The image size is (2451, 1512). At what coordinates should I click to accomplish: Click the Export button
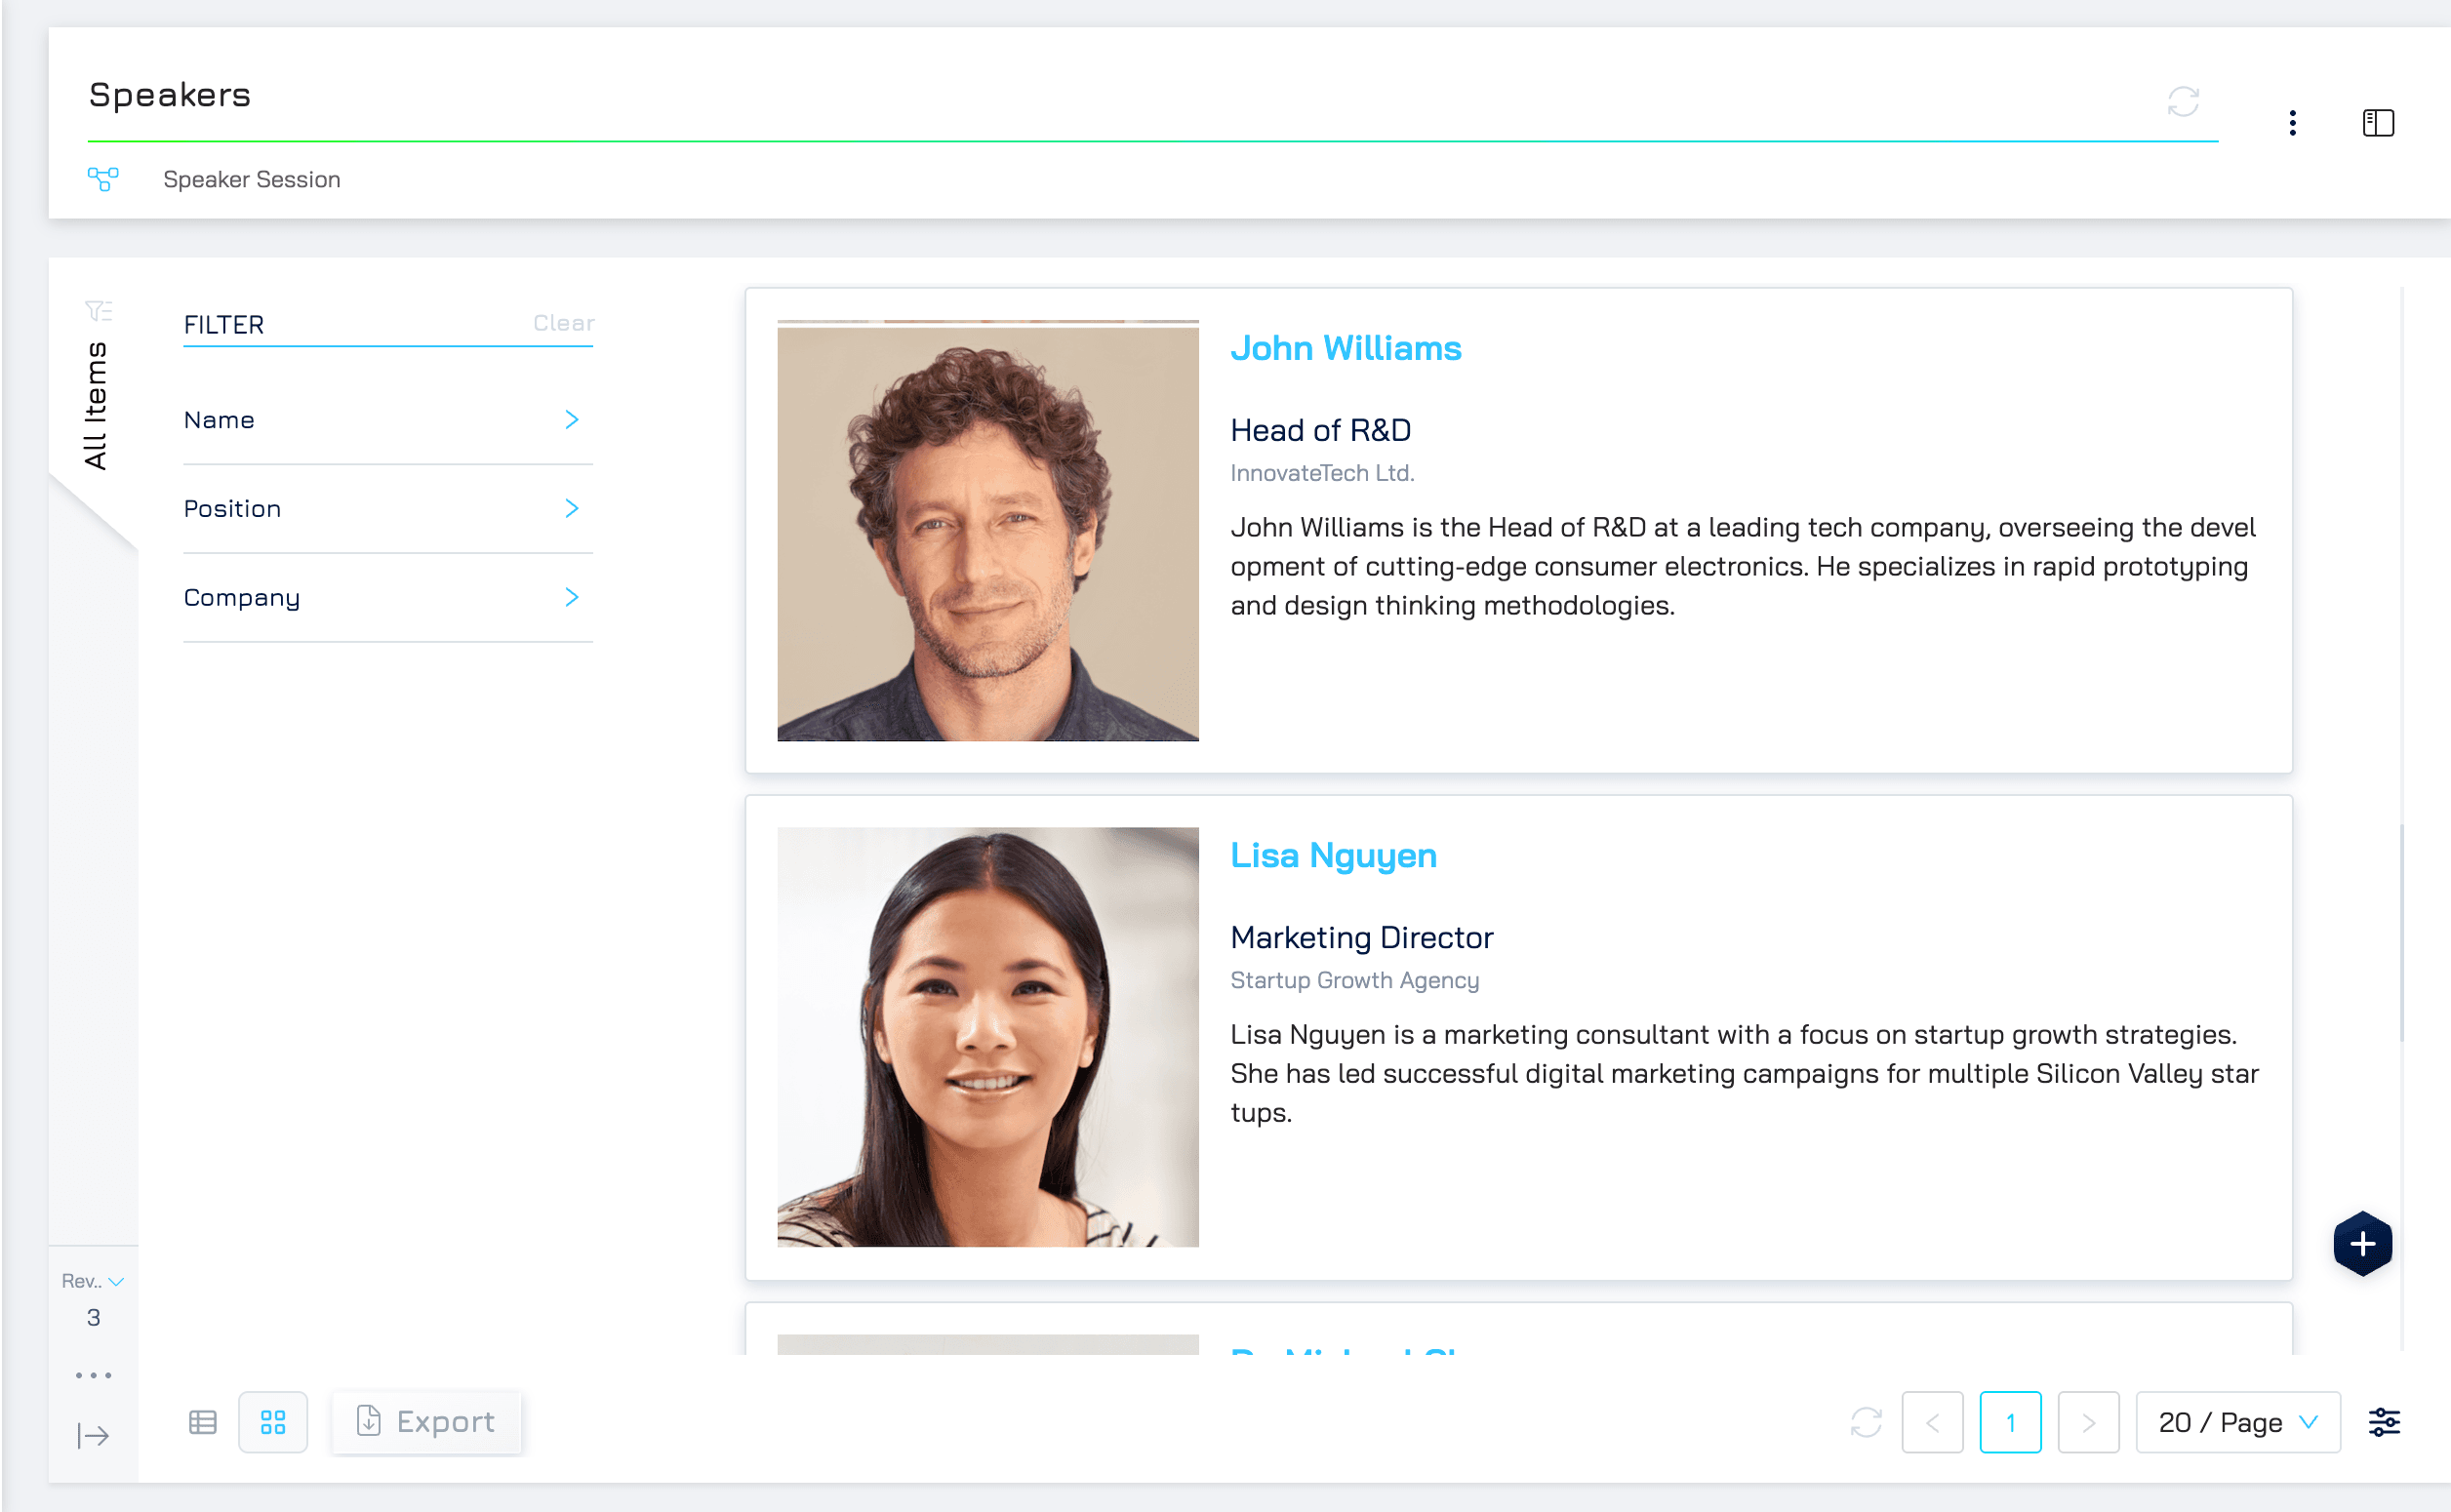pyautogui.click(x=427, y=1423)
